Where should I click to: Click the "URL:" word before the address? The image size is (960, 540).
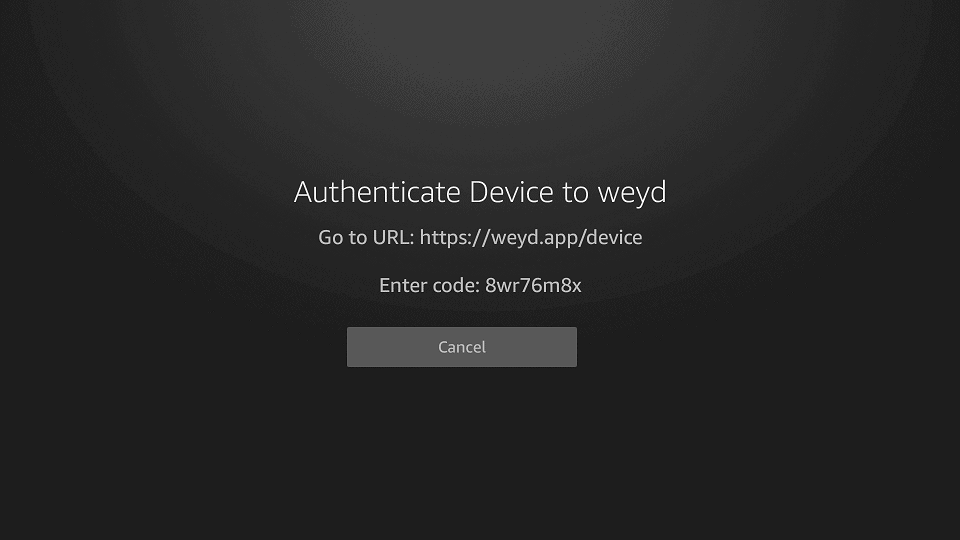click(x=394, y=238)
